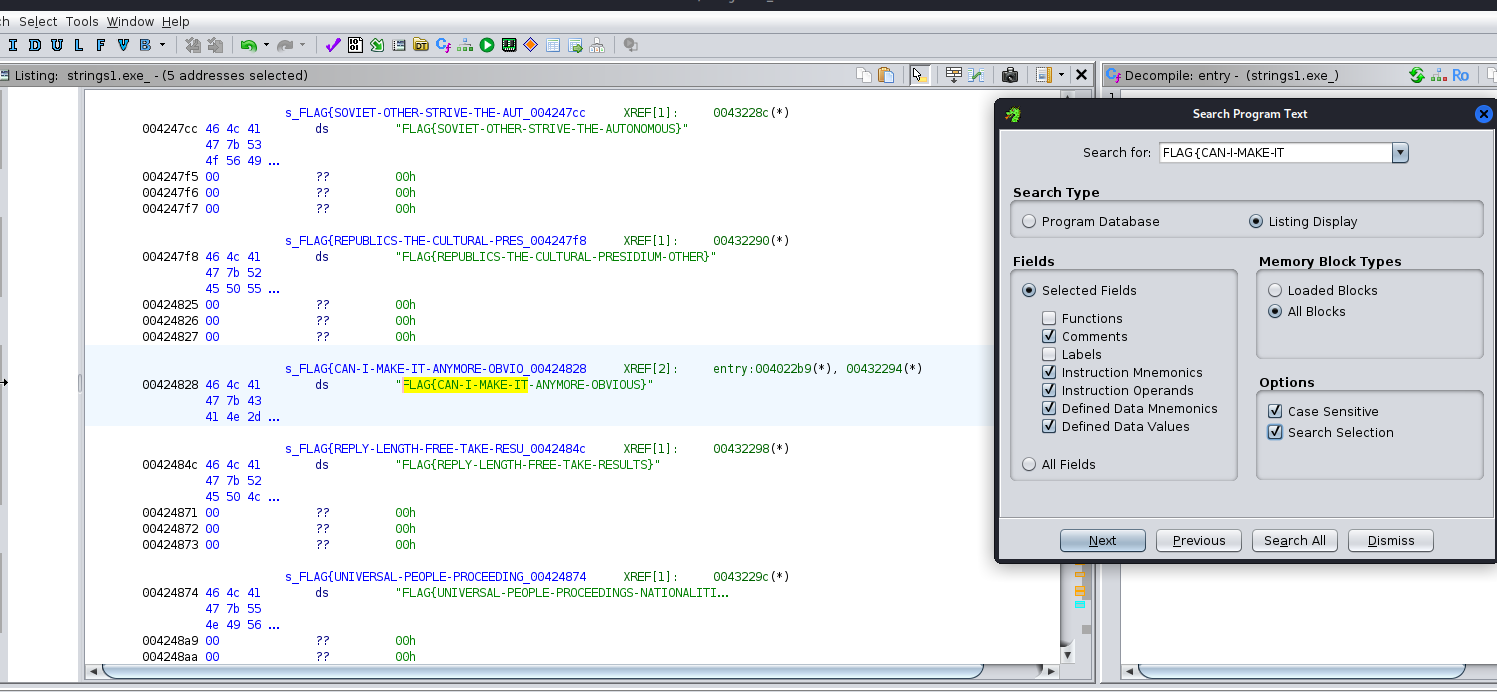Open the Decompiler (Cf) toolbar icon

click(x=443, y=45)
